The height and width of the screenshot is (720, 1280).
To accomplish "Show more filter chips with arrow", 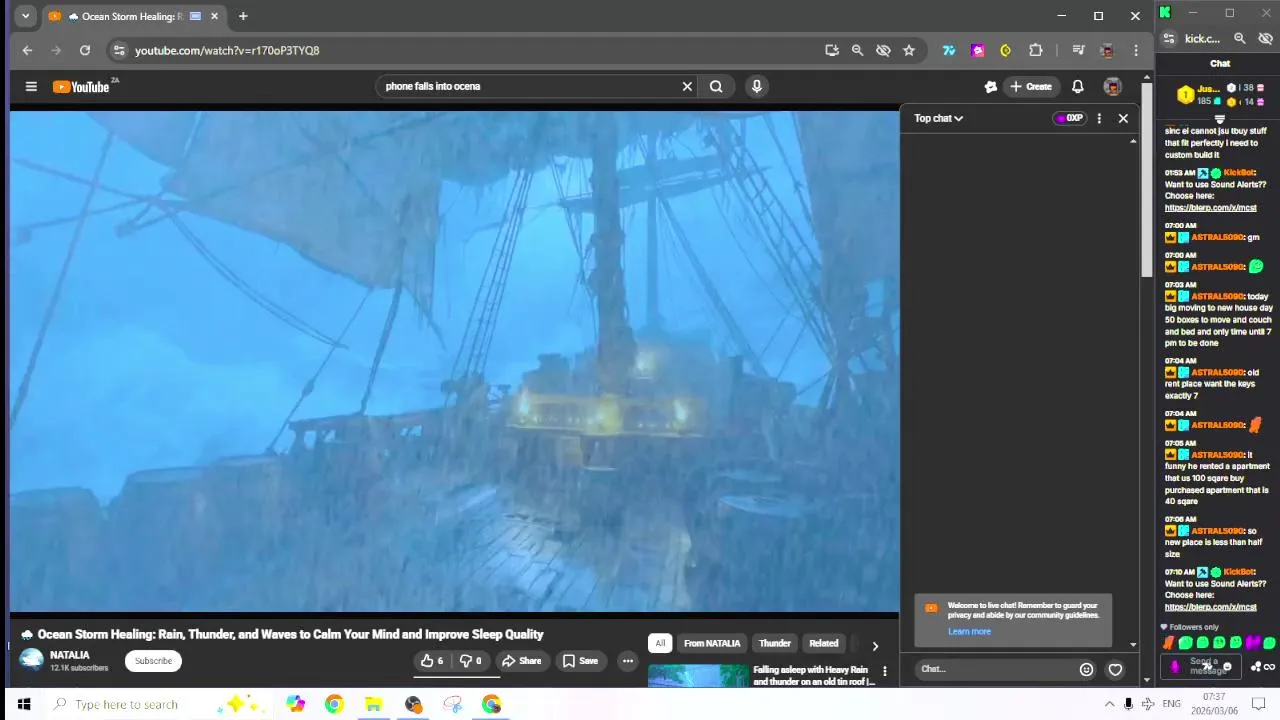I will [875, 646].
